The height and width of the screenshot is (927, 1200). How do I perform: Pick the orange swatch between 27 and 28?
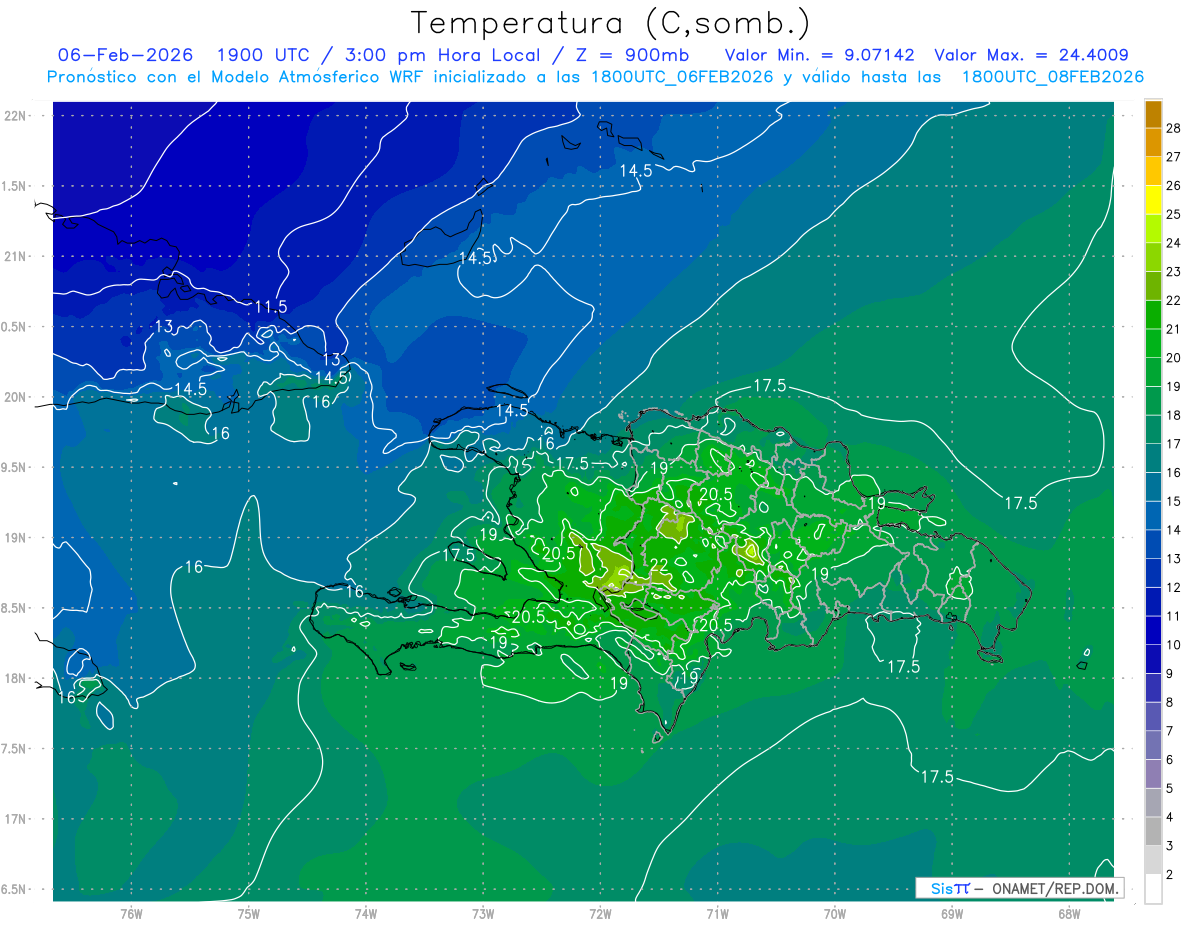pyautogui.click(x=1153, y=142)
